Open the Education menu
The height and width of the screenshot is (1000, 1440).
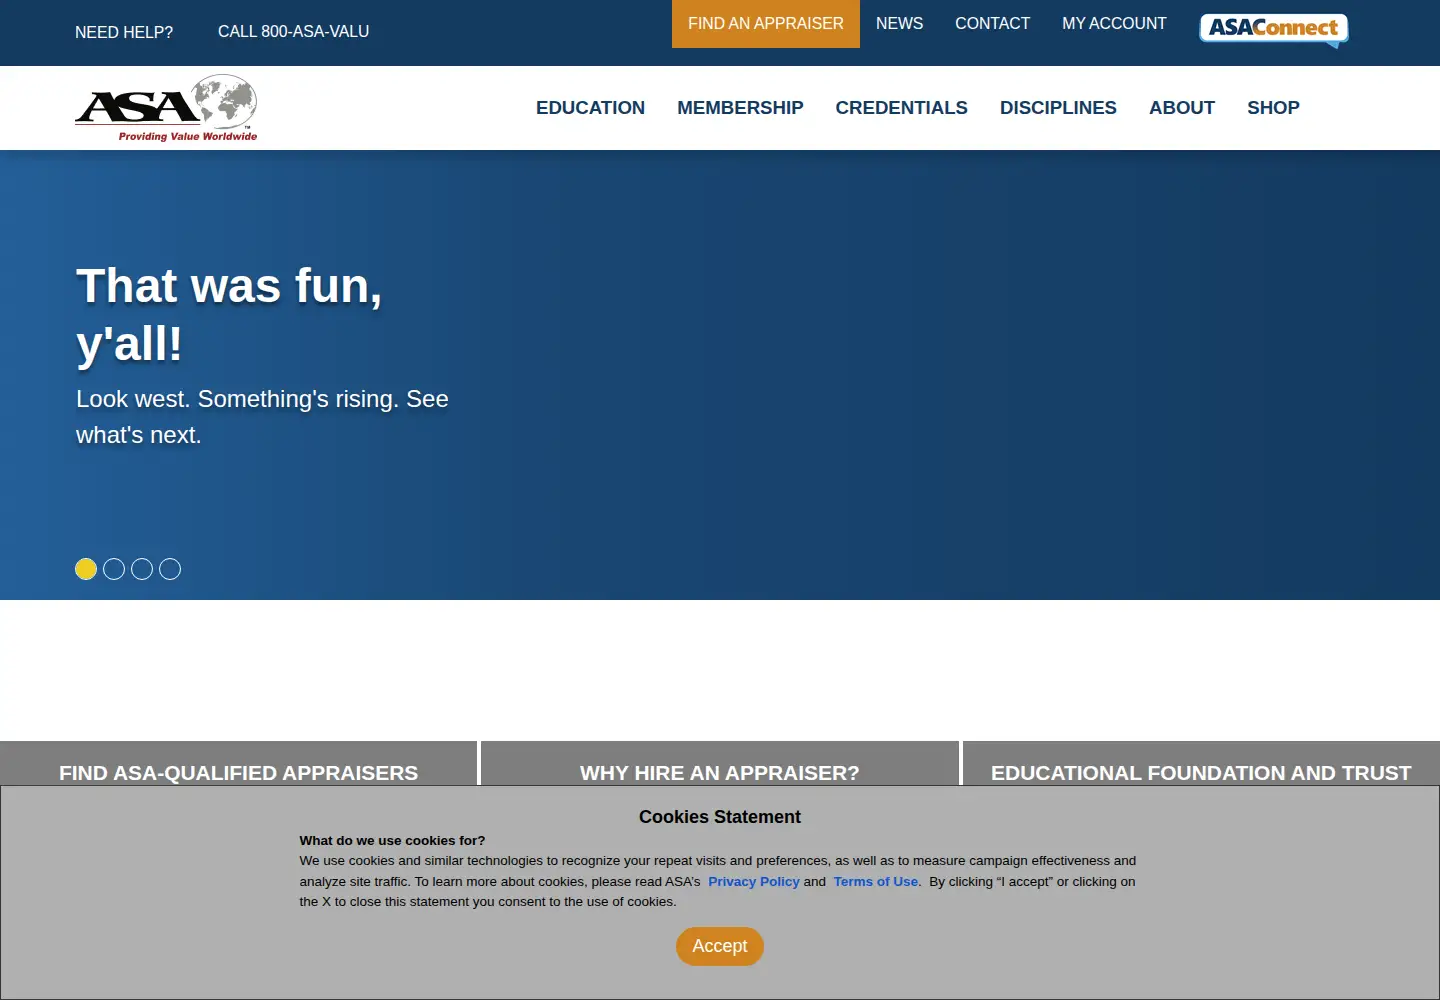590,108
